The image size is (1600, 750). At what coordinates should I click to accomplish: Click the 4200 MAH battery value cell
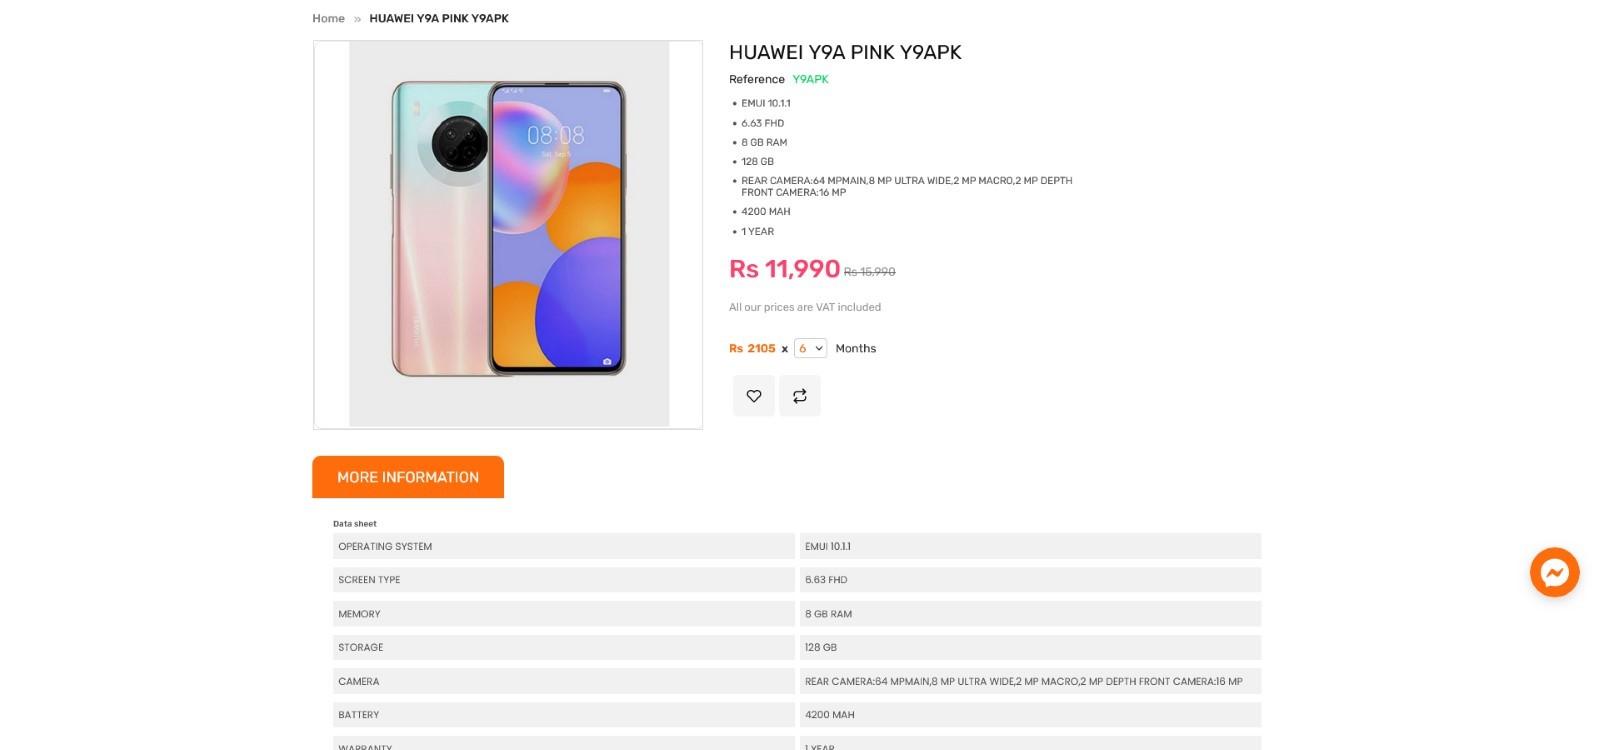pyautogui.click(x=1030, y=715)
